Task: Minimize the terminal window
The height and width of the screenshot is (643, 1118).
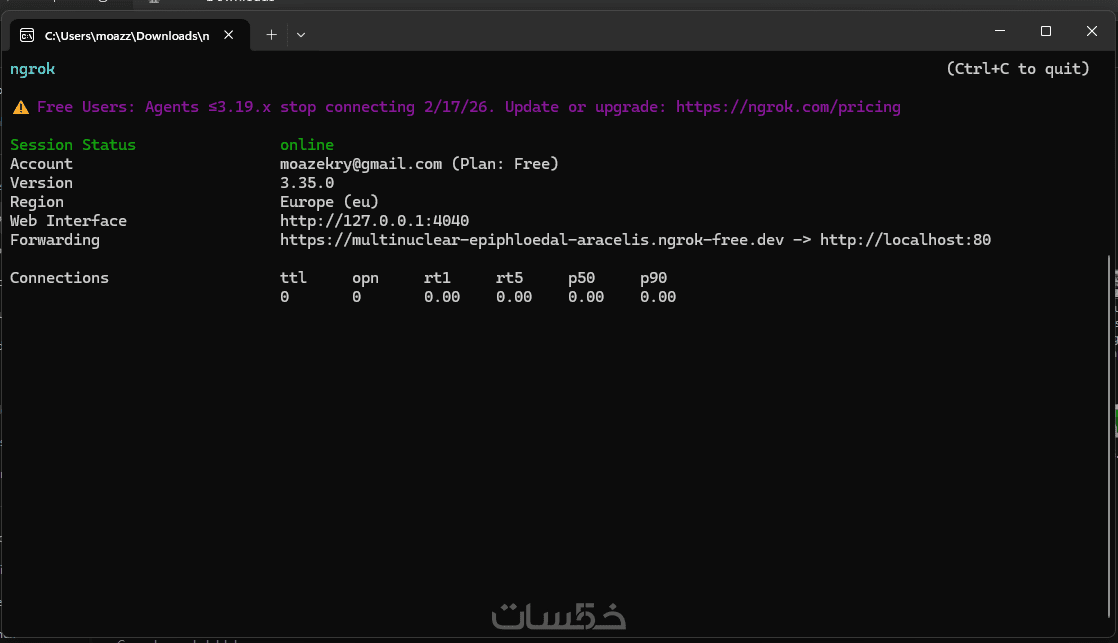Action: click(x=1000, y=31)
